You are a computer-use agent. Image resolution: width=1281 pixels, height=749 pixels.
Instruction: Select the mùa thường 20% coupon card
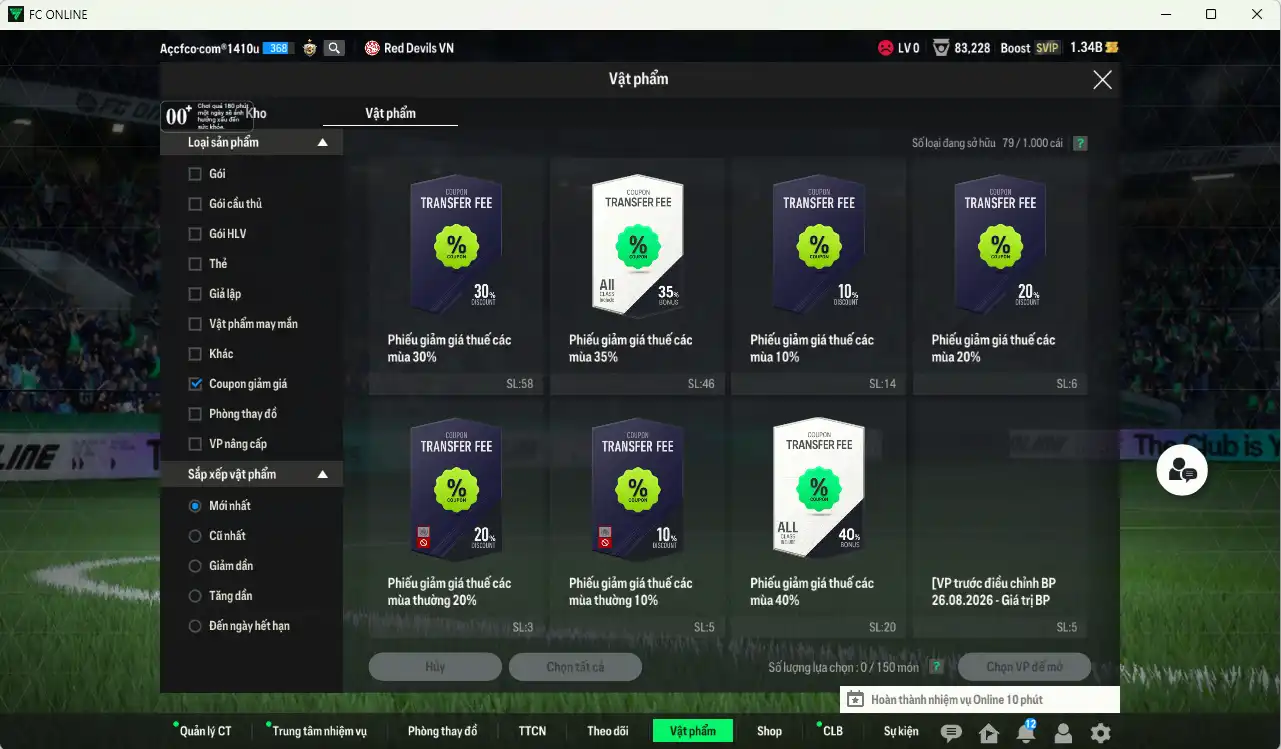(456, 518)
